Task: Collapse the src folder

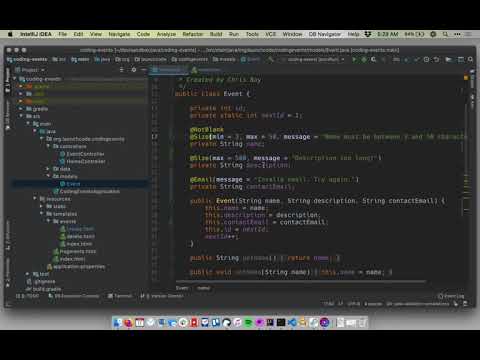Action: click(21, 116)
